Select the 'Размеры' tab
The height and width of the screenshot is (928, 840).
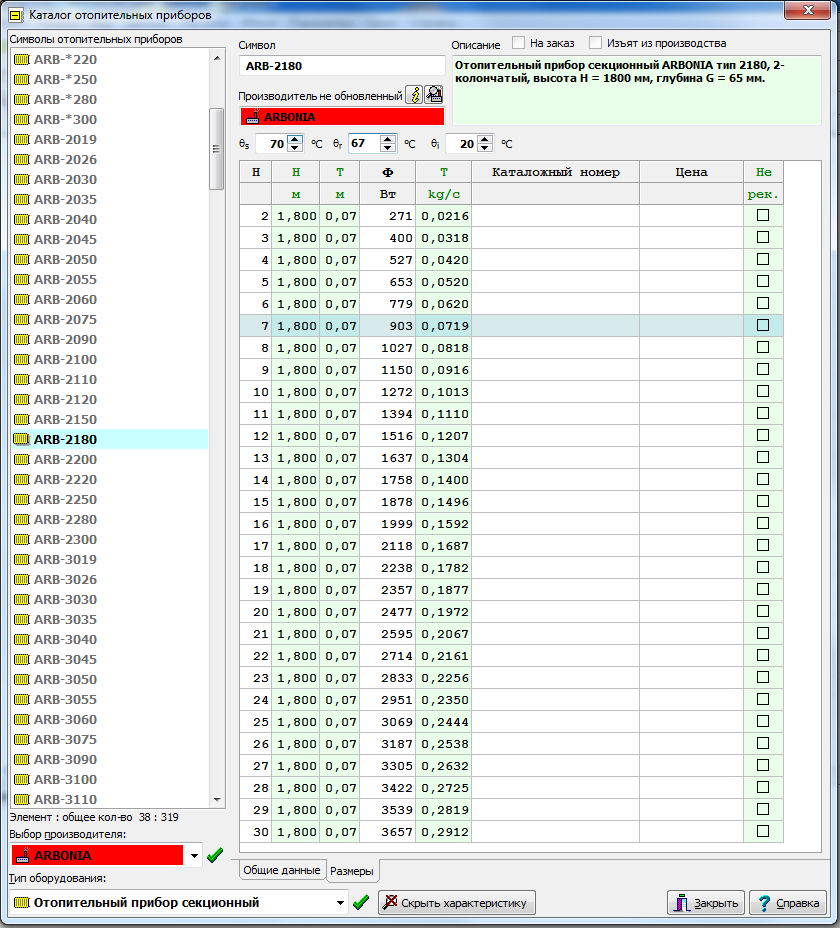click(x=351, y=870)
